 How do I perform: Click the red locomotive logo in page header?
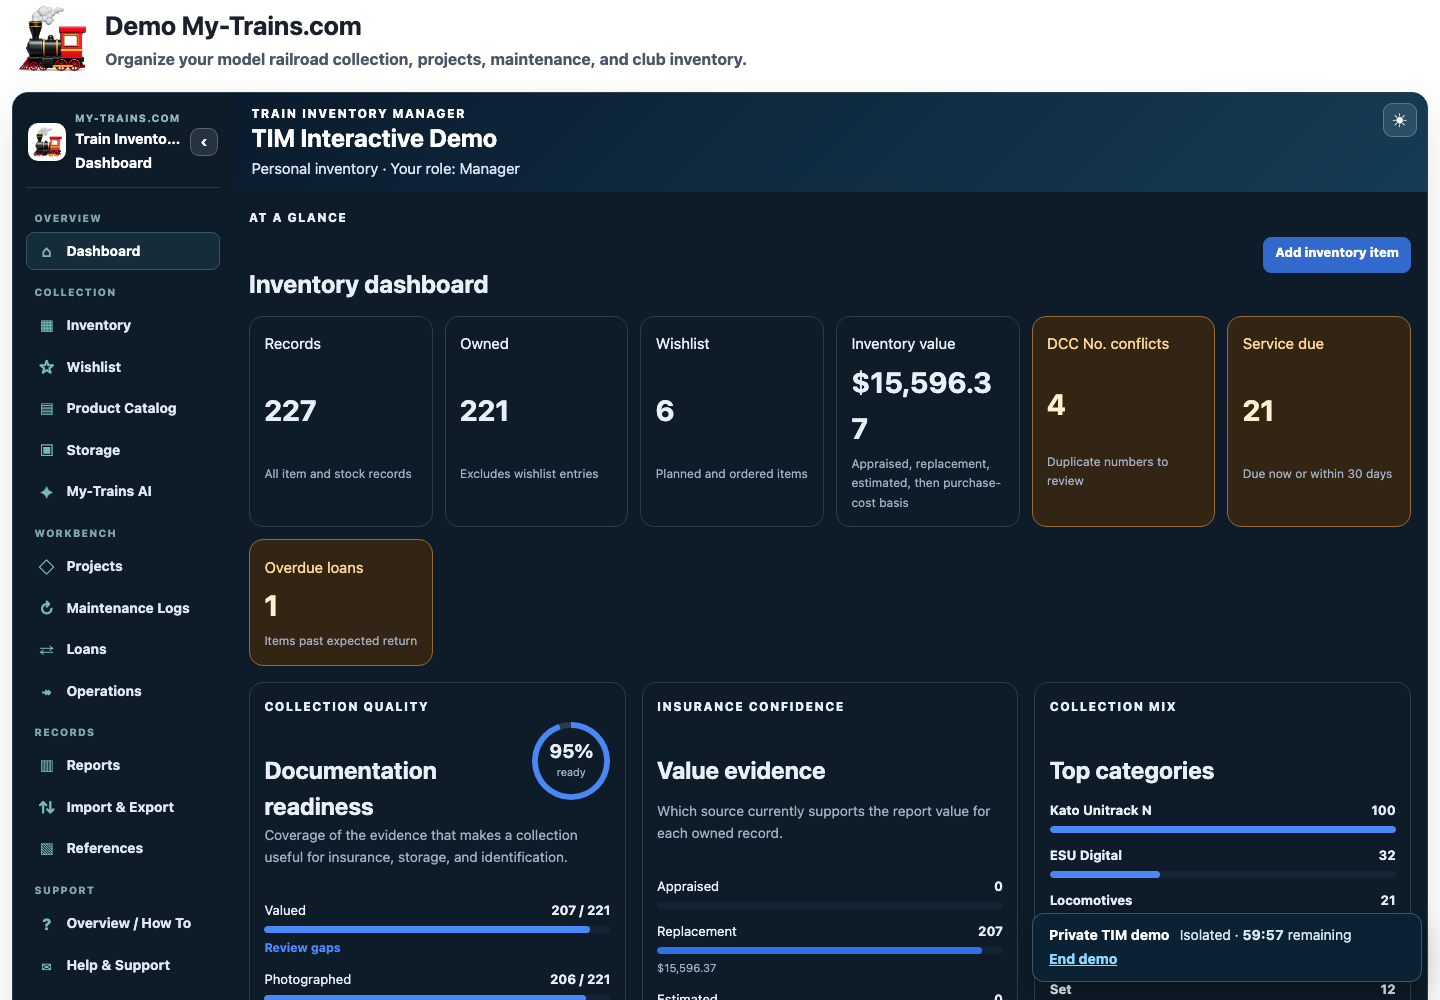[54, 40]
